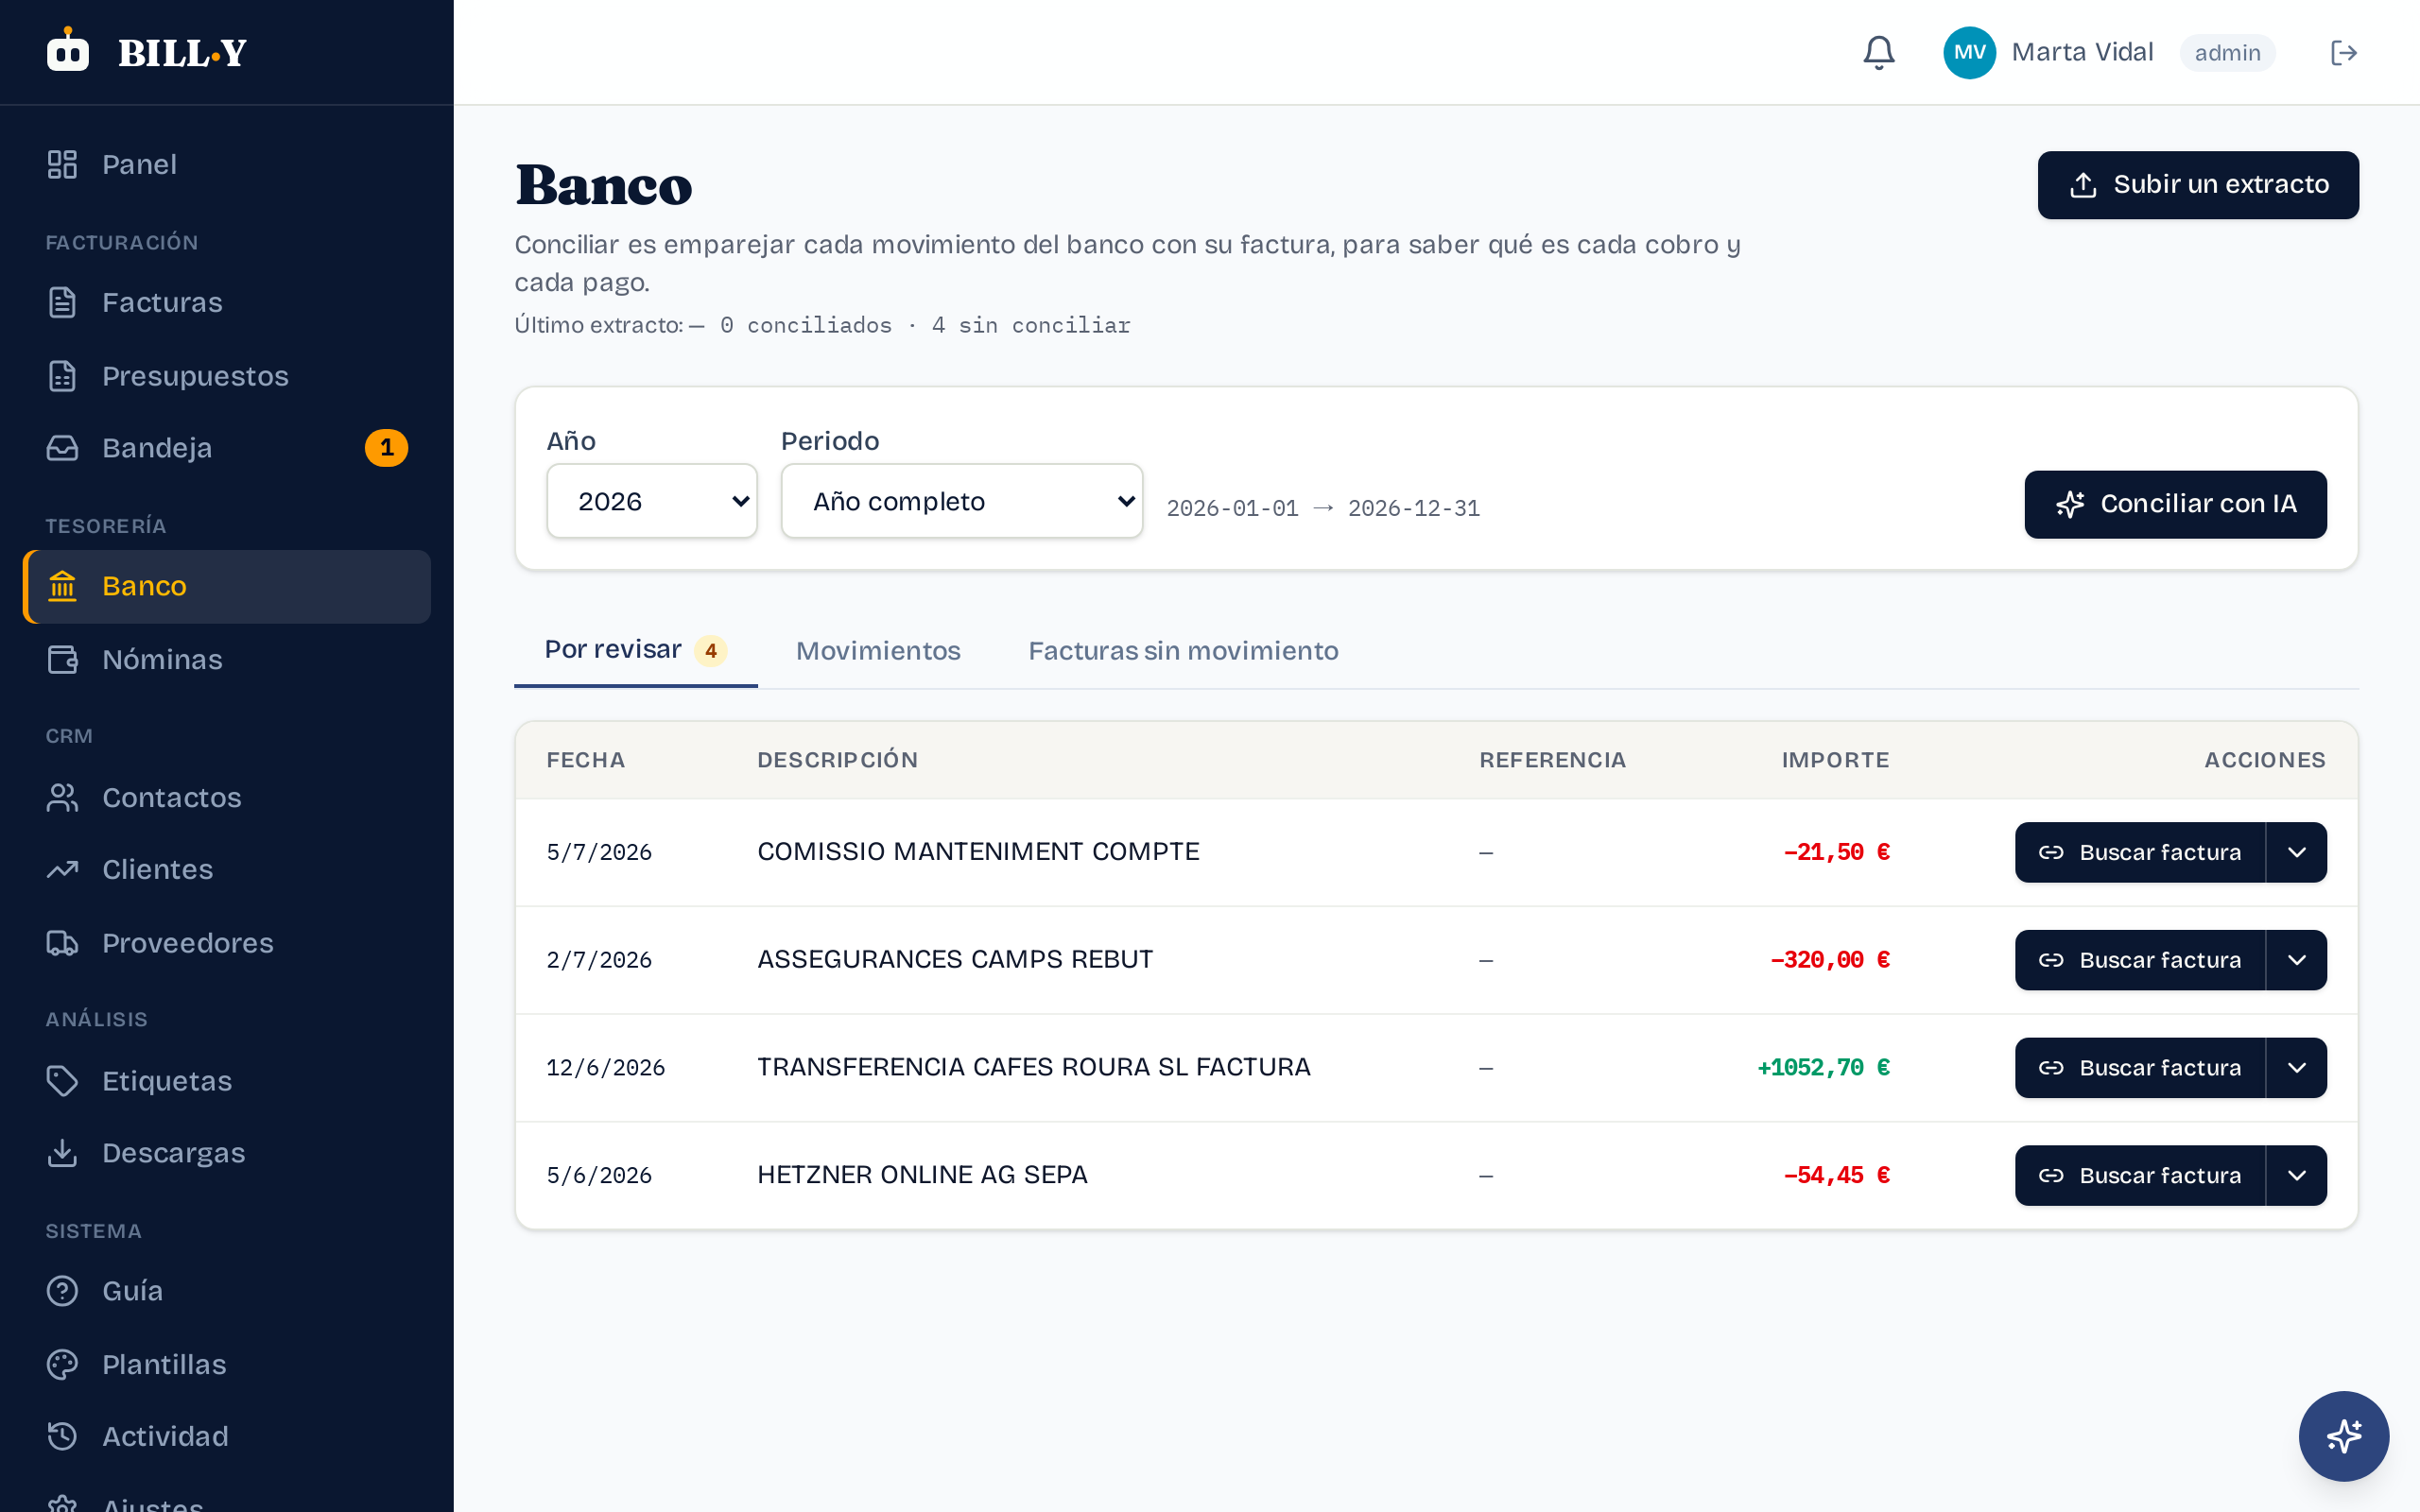The height and width of the screenshot is (1512, 2420).
Task: Go to Panel in the sidebar
Action: pos(227,164)
